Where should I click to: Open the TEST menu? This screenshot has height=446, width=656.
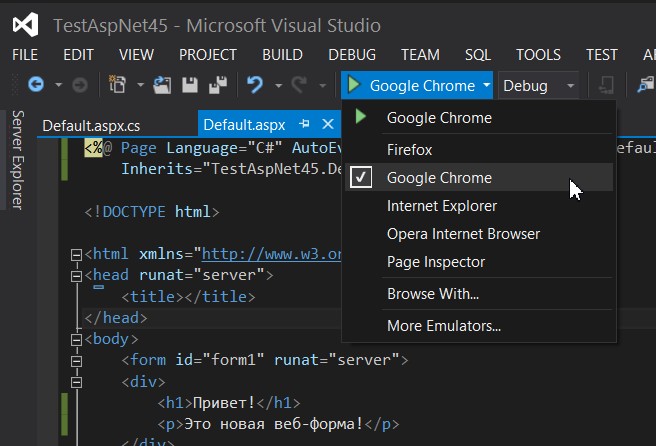point(602,55)
